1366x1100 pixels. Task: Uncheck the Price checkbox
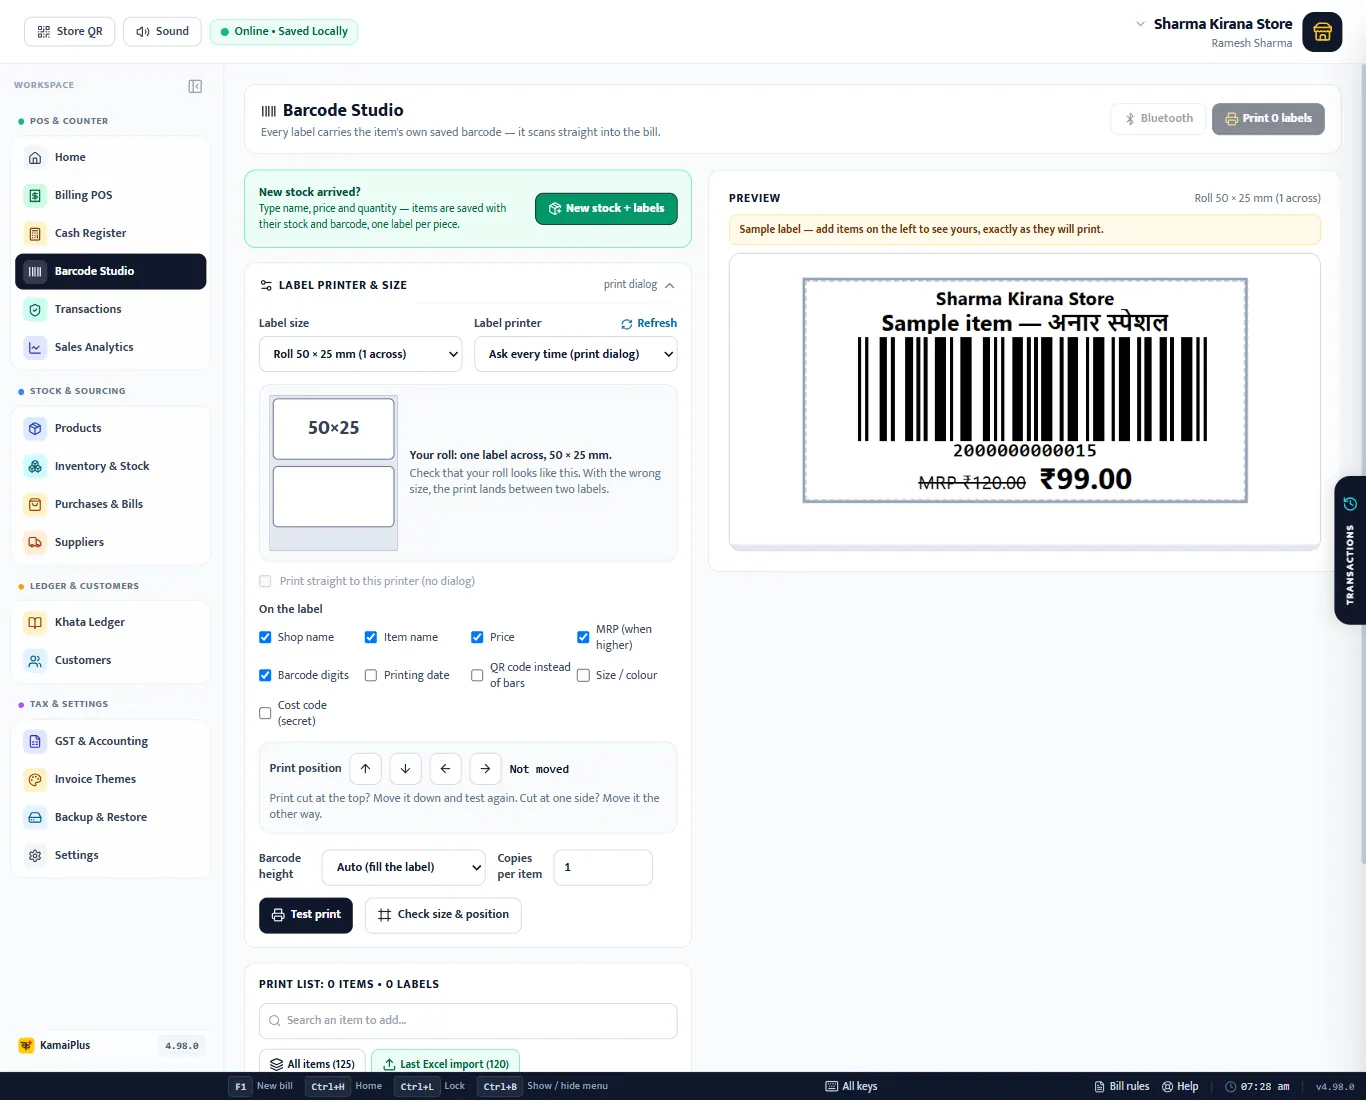tap(477, 637)
